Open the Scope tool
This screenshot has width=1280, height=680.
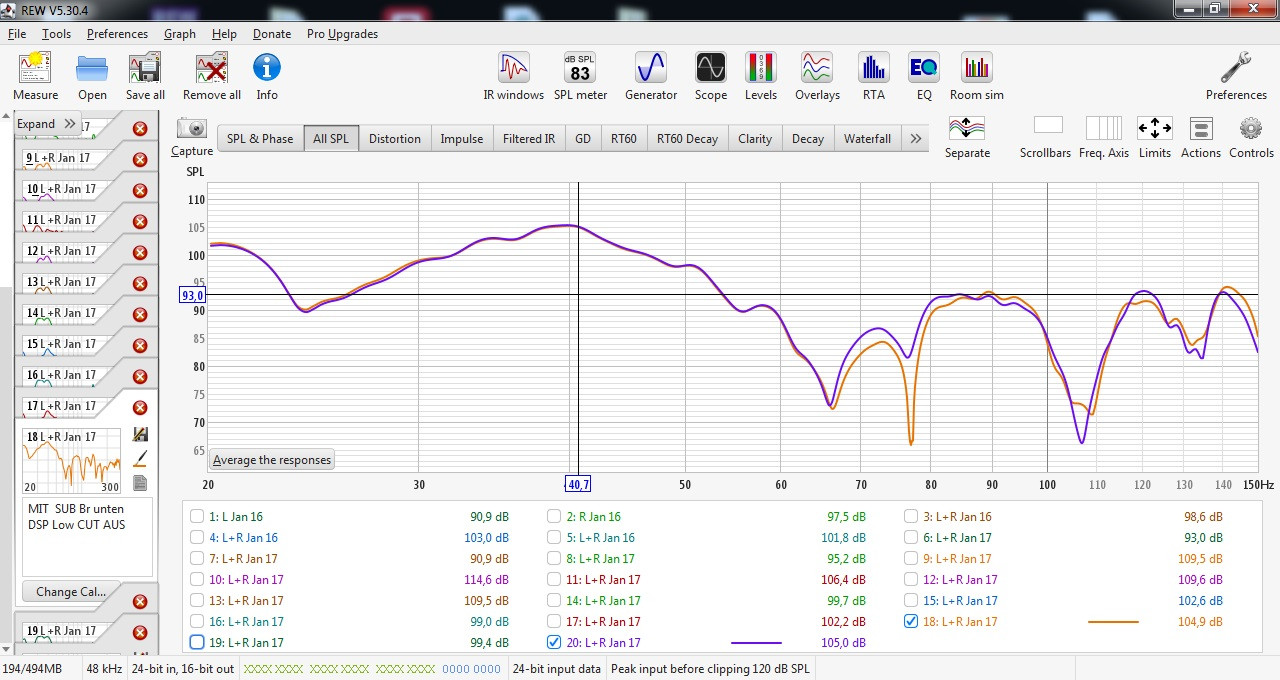tap(710, 76)
